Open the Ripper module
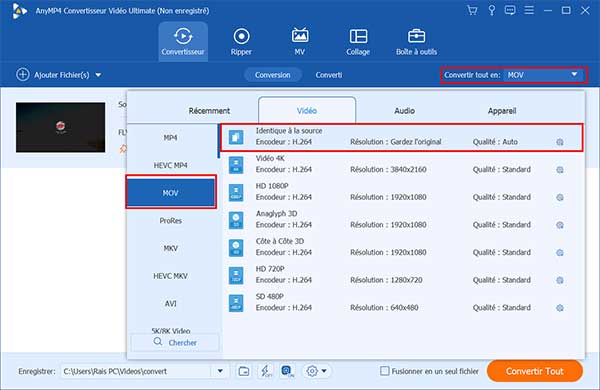 (241, 41)
